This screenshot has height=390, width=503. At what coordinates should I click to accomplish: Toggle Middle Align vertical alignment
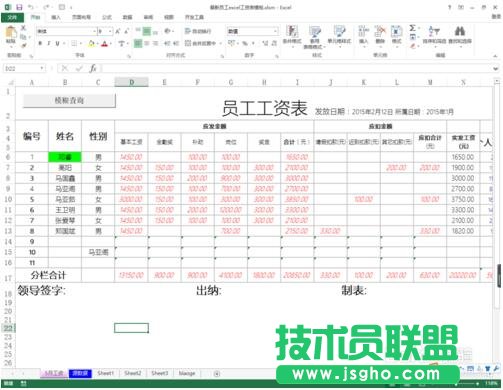pyautogui.click(x=147, y=31)
